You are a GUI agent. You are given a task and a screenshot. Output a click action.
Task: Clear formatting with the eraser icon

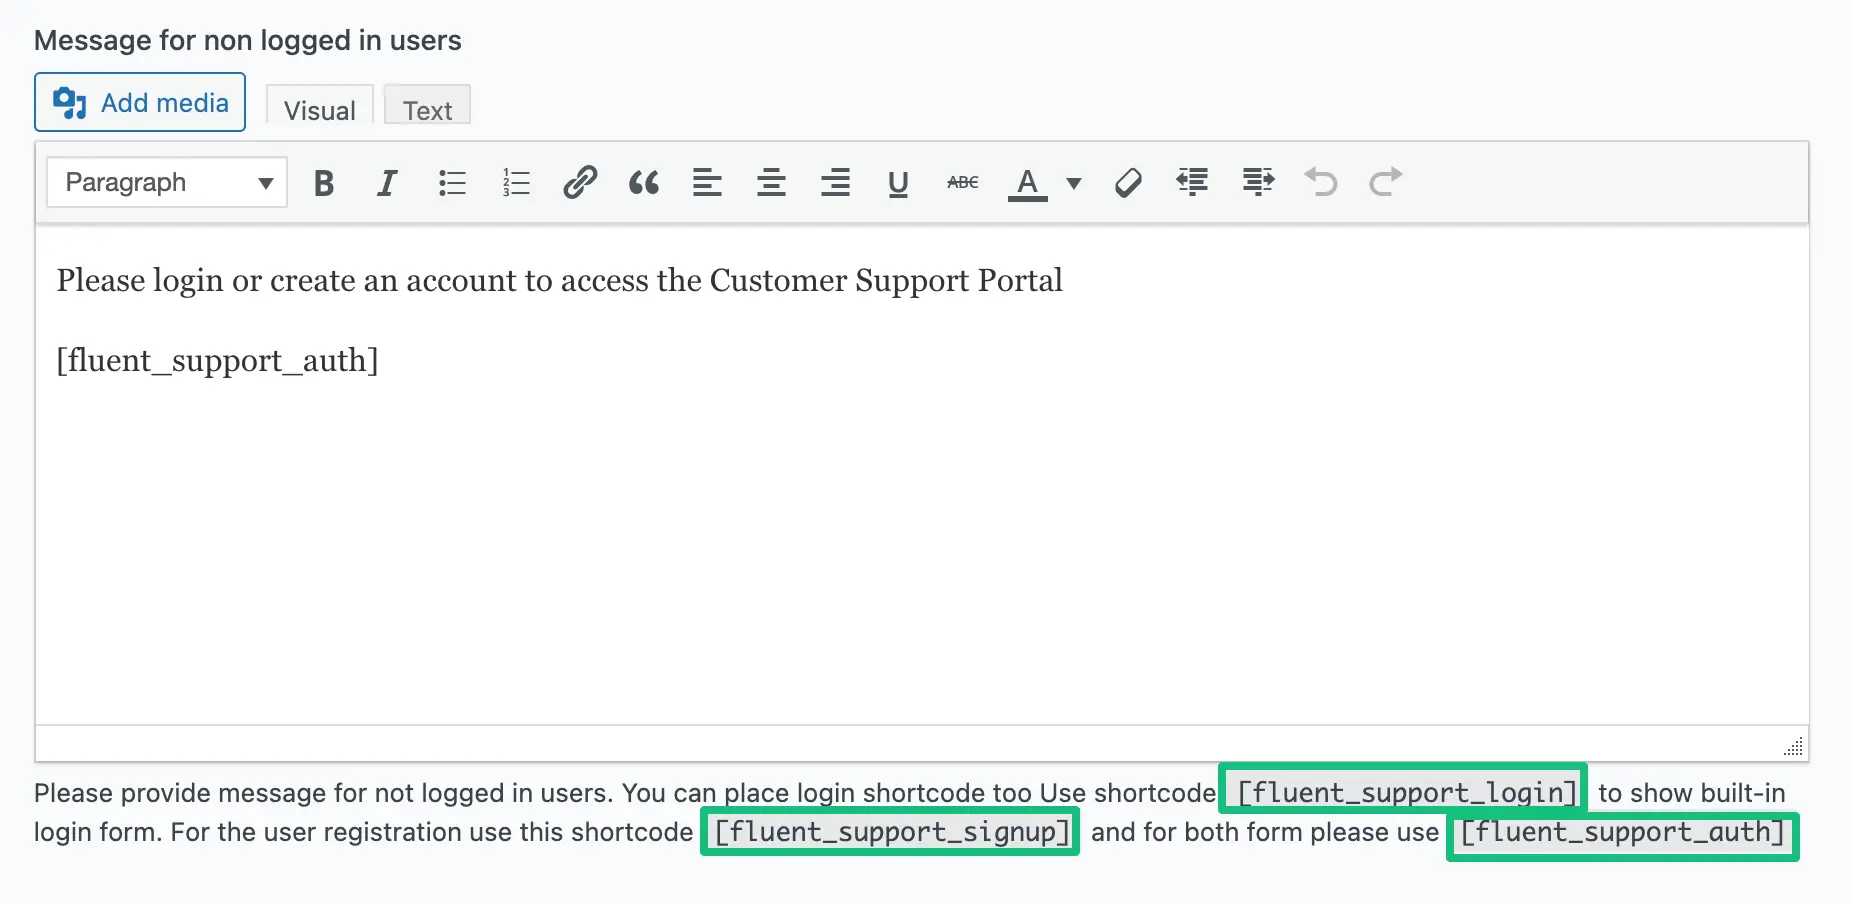tap(1128, 183)
